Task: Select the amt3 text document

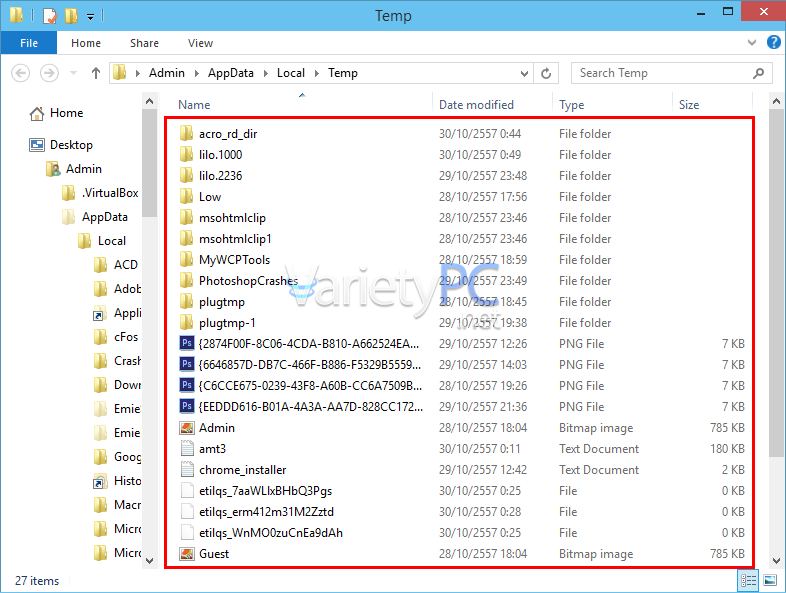Action: (203, 449)
